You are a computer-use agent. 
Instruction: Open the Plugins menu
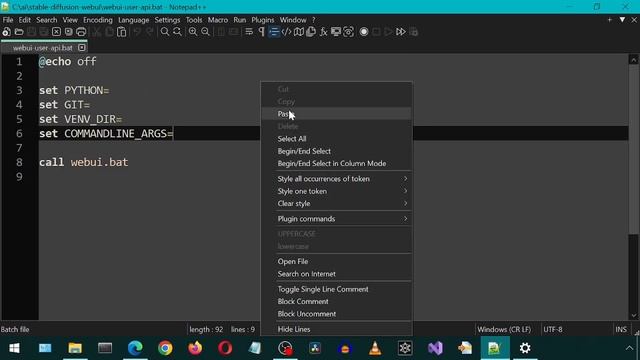(262, 20)
